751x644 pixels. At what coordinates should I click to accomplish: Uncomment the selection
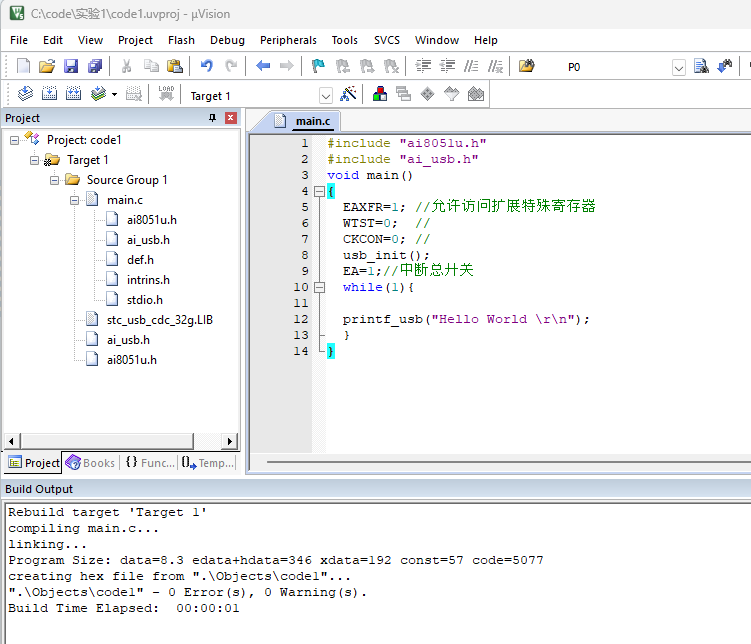[495, 66]
